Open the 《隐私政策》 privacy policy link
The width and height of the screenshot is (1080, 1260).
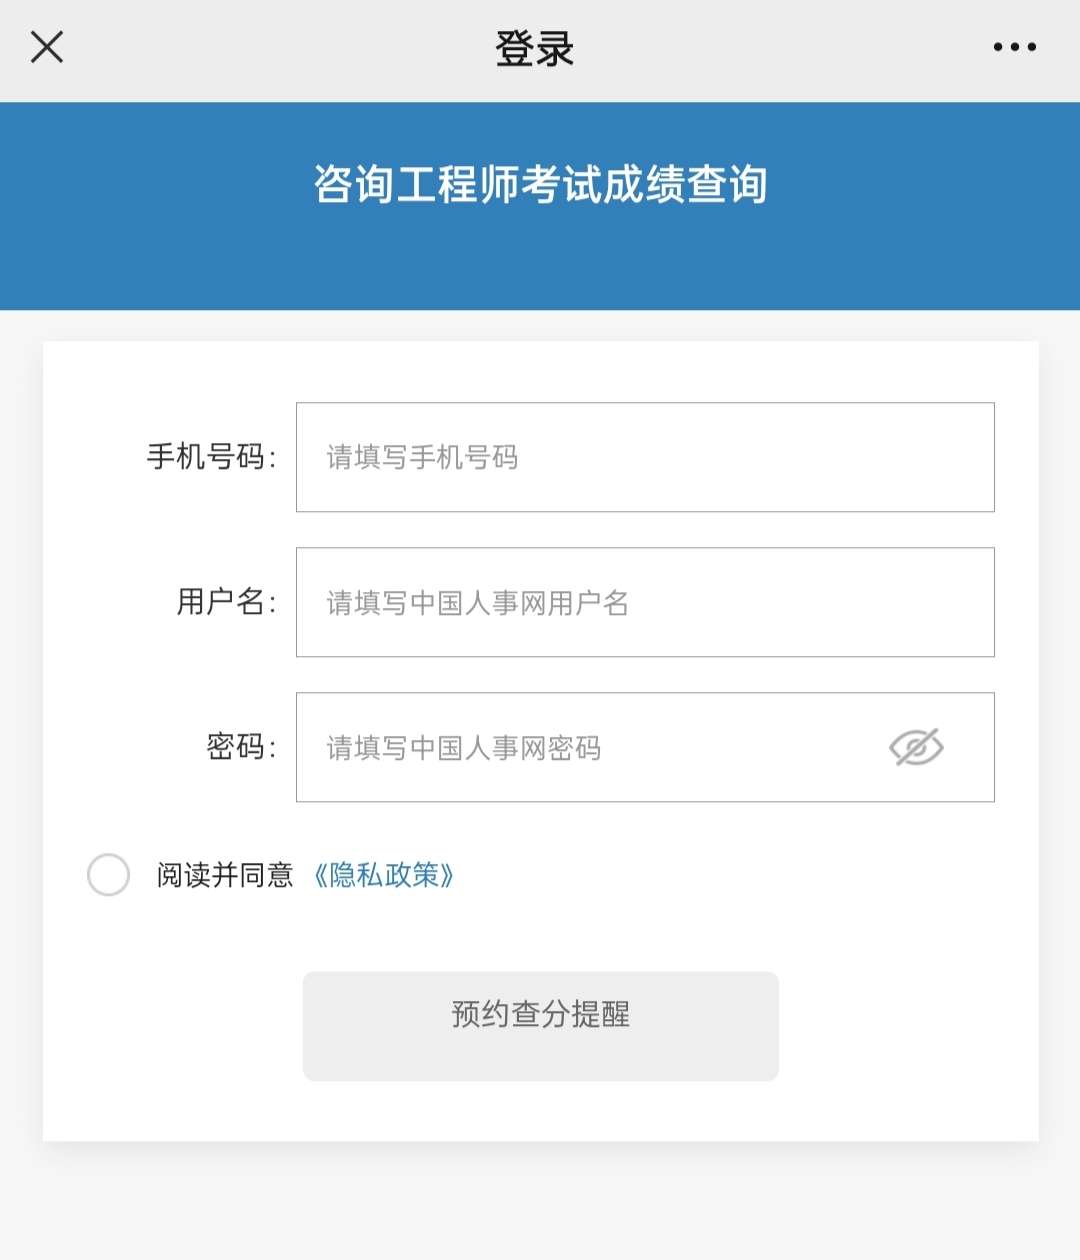click(x=384, y=875)
